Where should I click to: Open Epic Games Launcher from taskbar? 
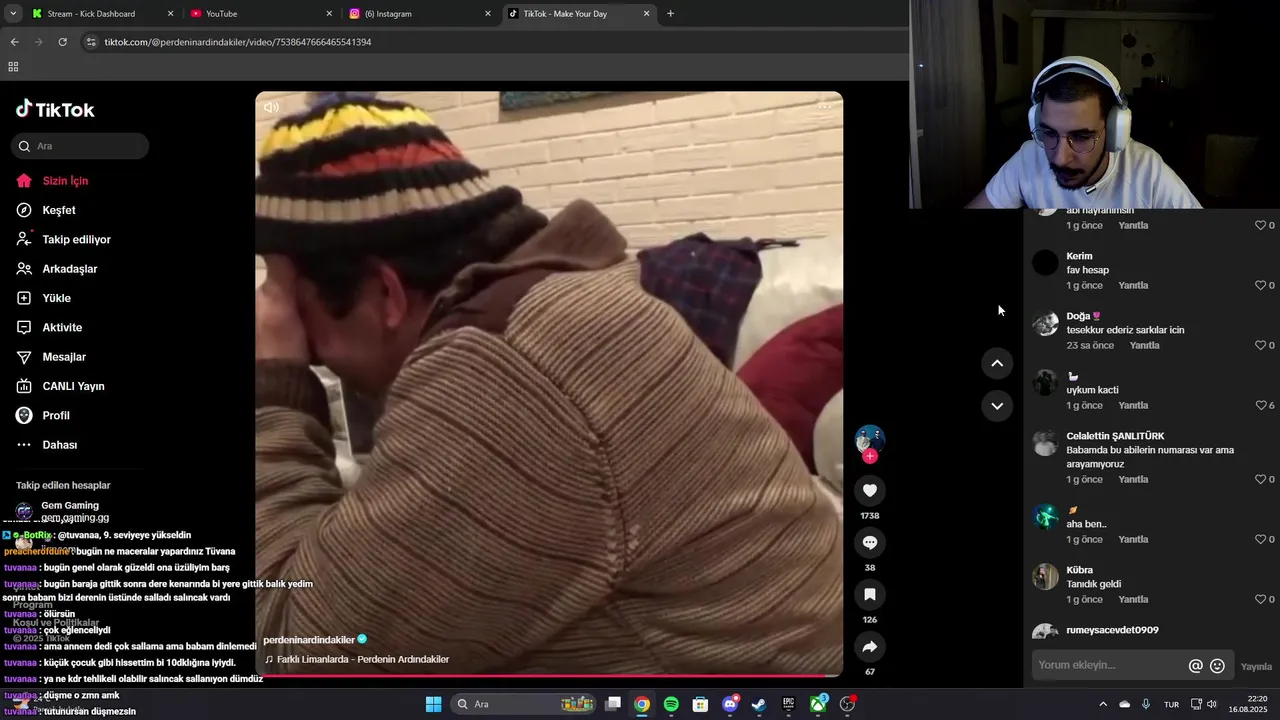(x=788, y=704)
